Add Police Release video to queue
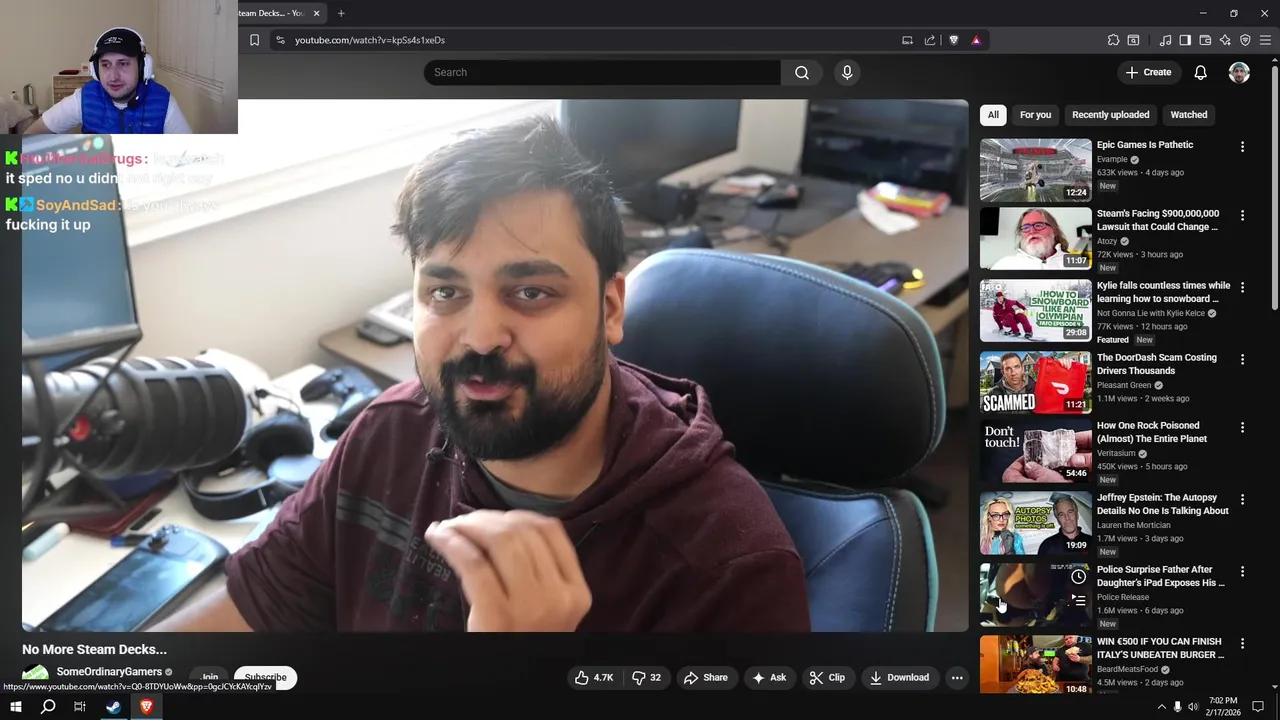Viewport: 1280px width, 720px height. point(1078,600)
